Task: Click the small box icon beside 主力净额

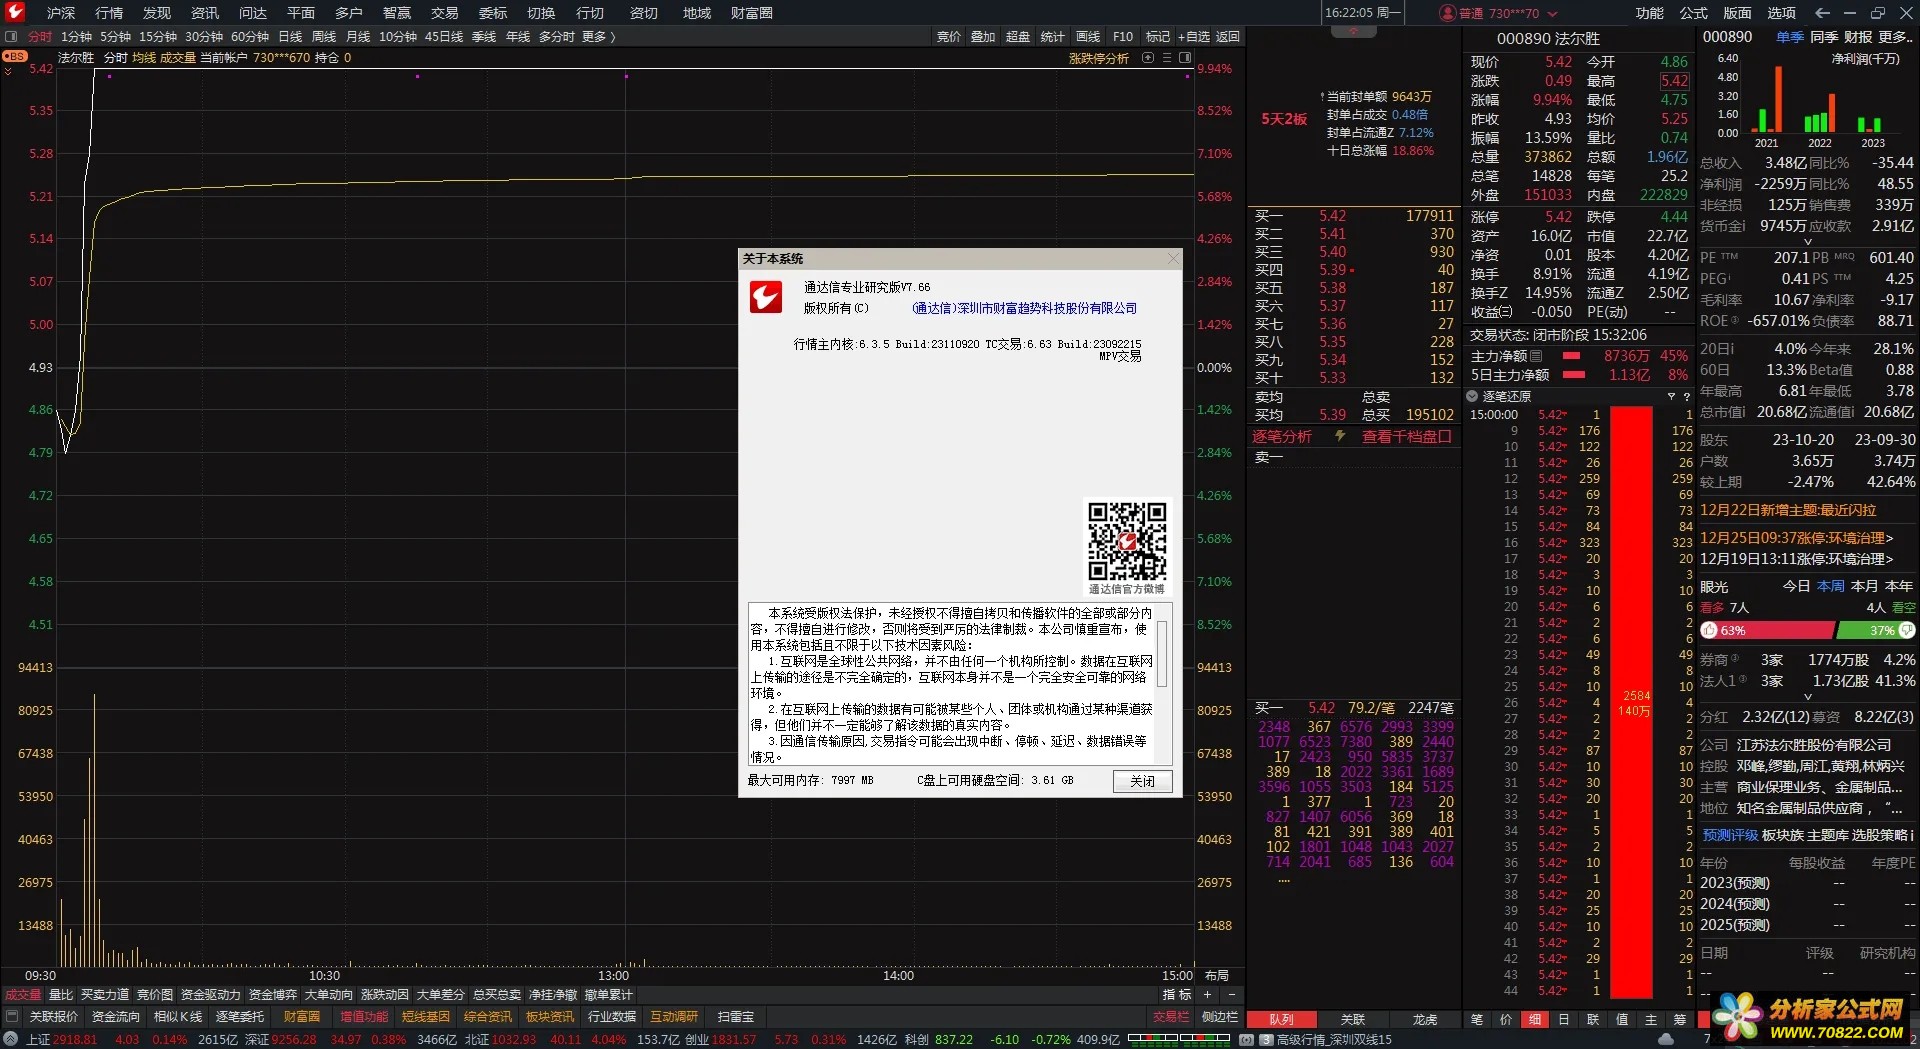Action: 1536,356
